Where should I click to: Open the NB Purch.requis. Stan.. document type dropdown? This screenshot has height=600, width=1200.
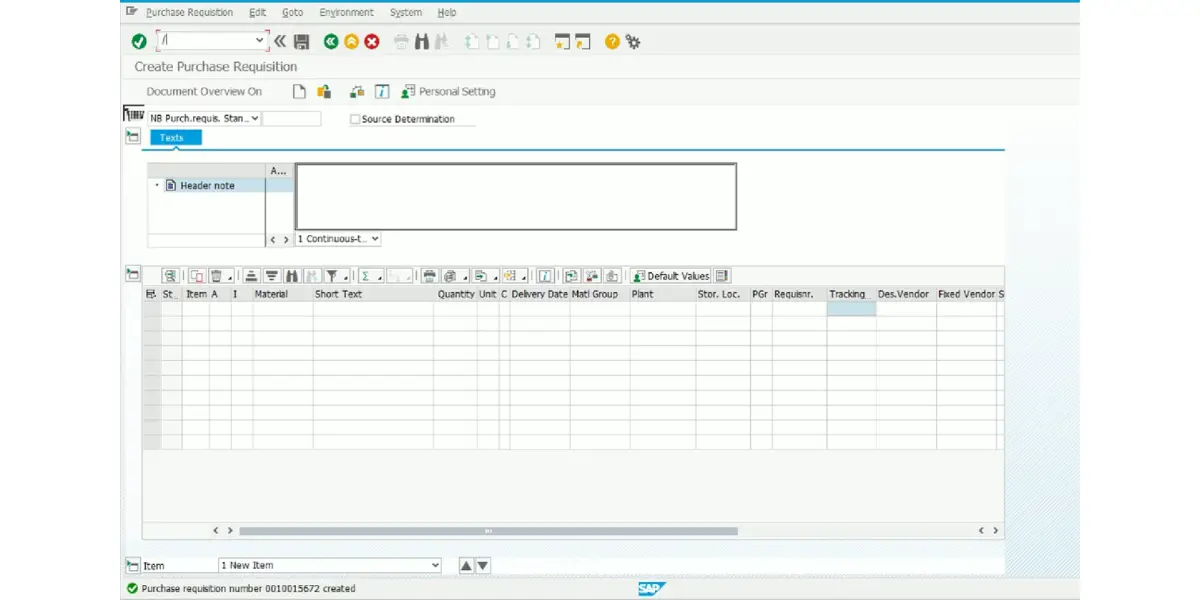(x=255, y=118)
